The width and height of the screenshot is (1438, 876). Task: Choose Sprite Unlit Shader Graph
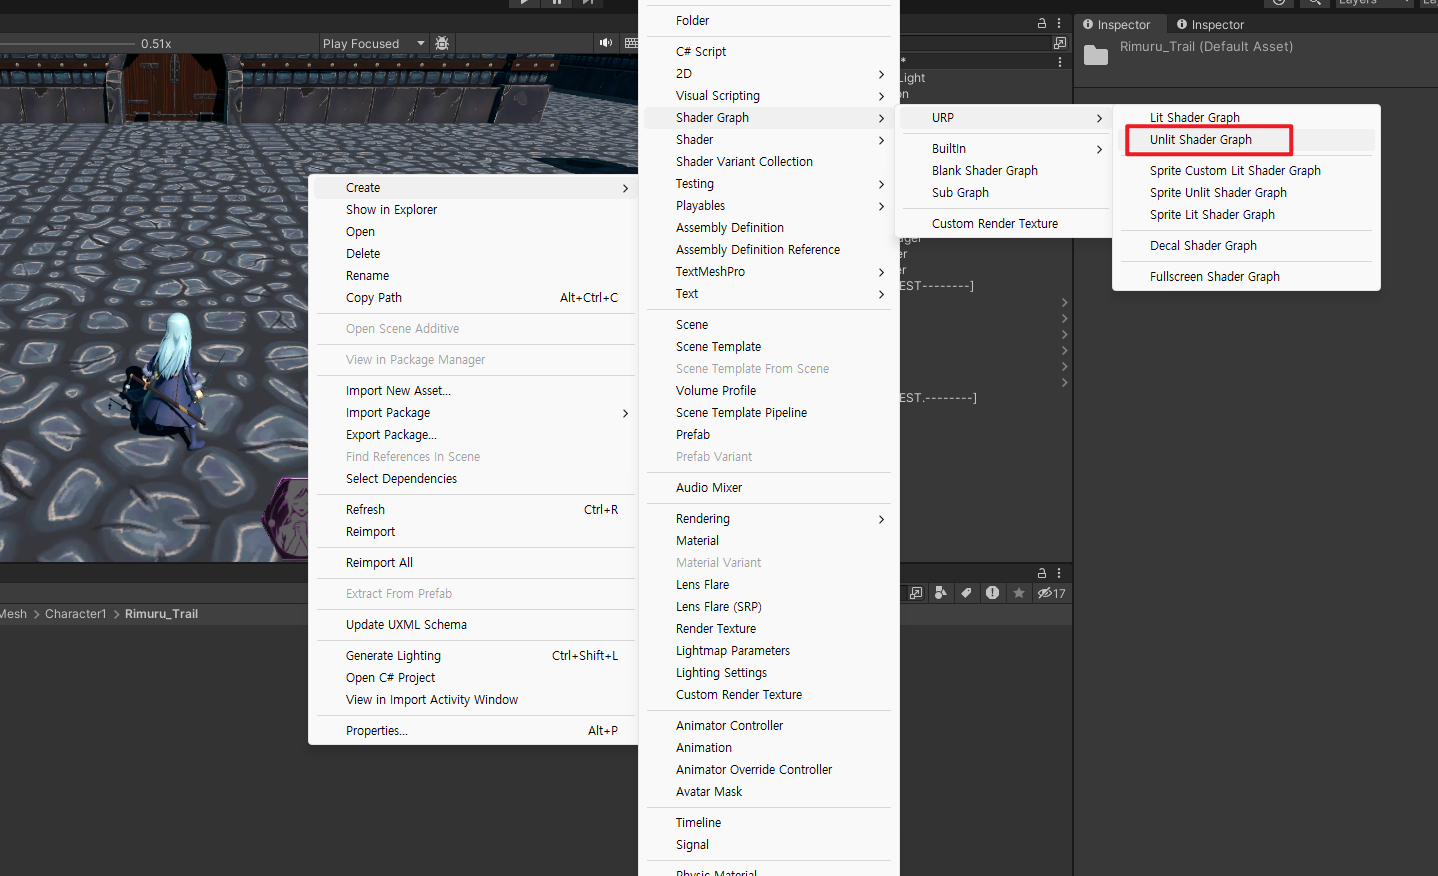pyautogui.click(x=1245, y=192)
